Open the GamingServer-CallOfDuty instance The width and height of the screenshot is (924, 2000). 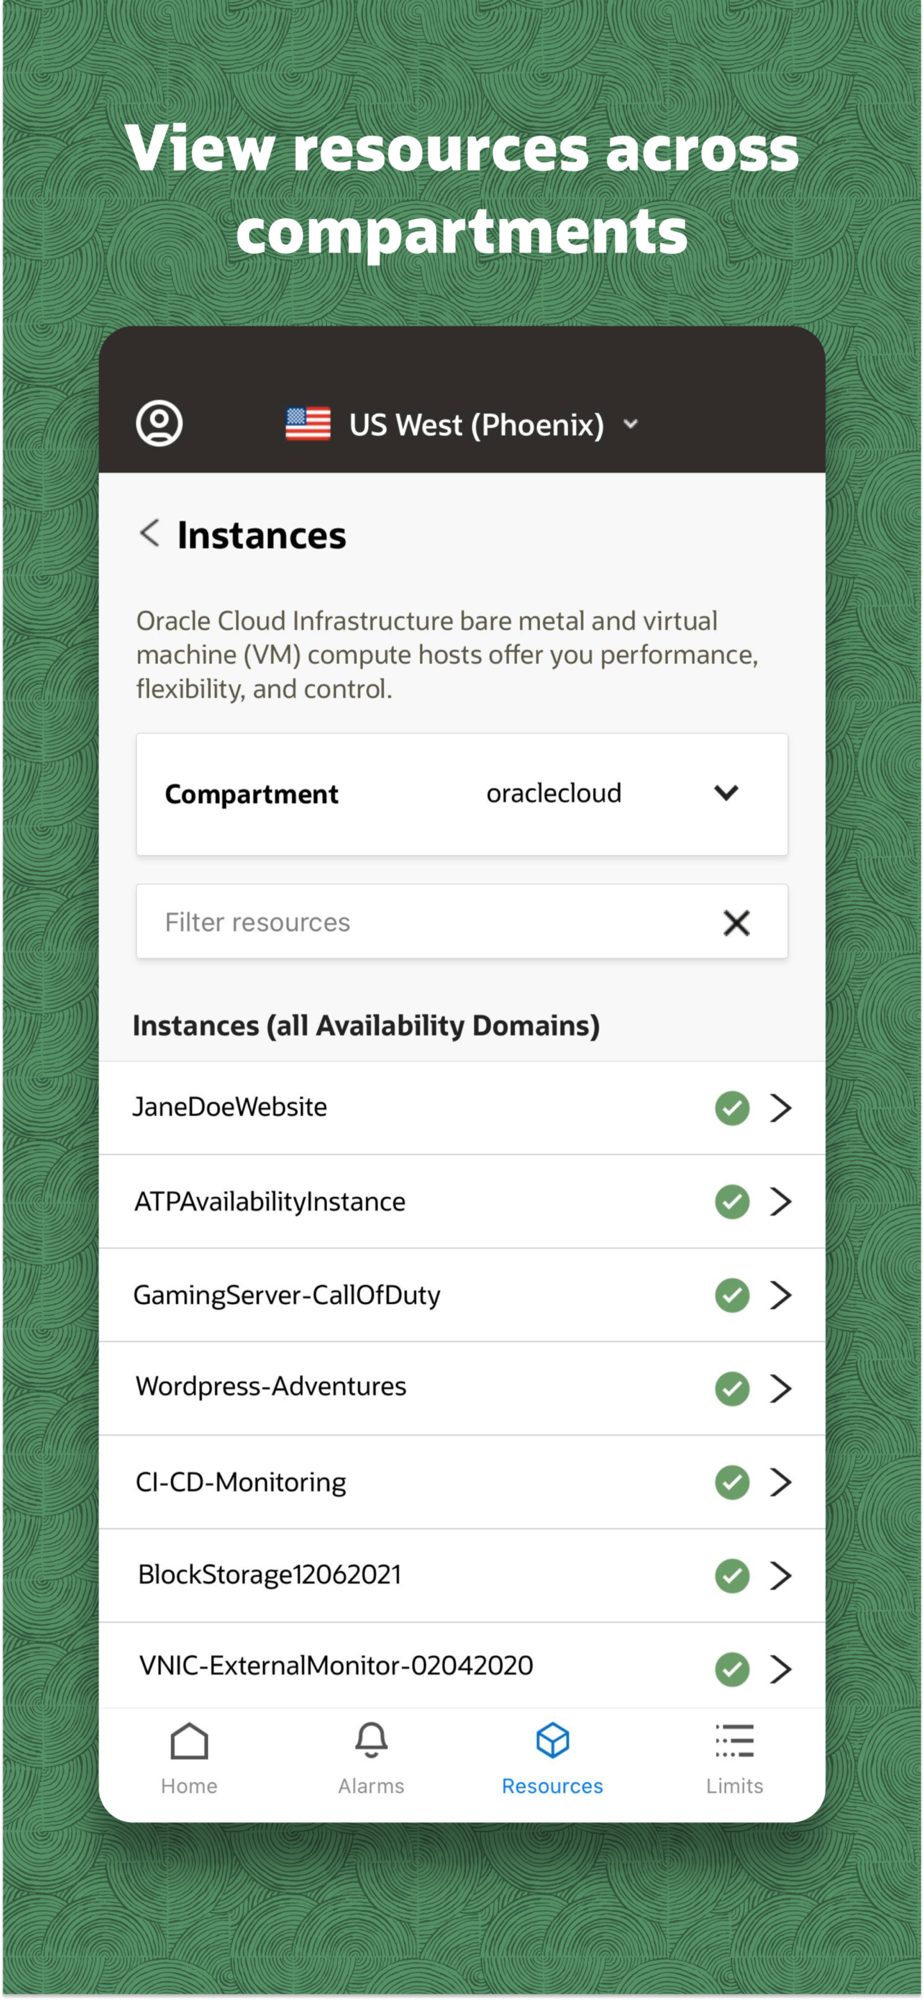click(462, 1295)
